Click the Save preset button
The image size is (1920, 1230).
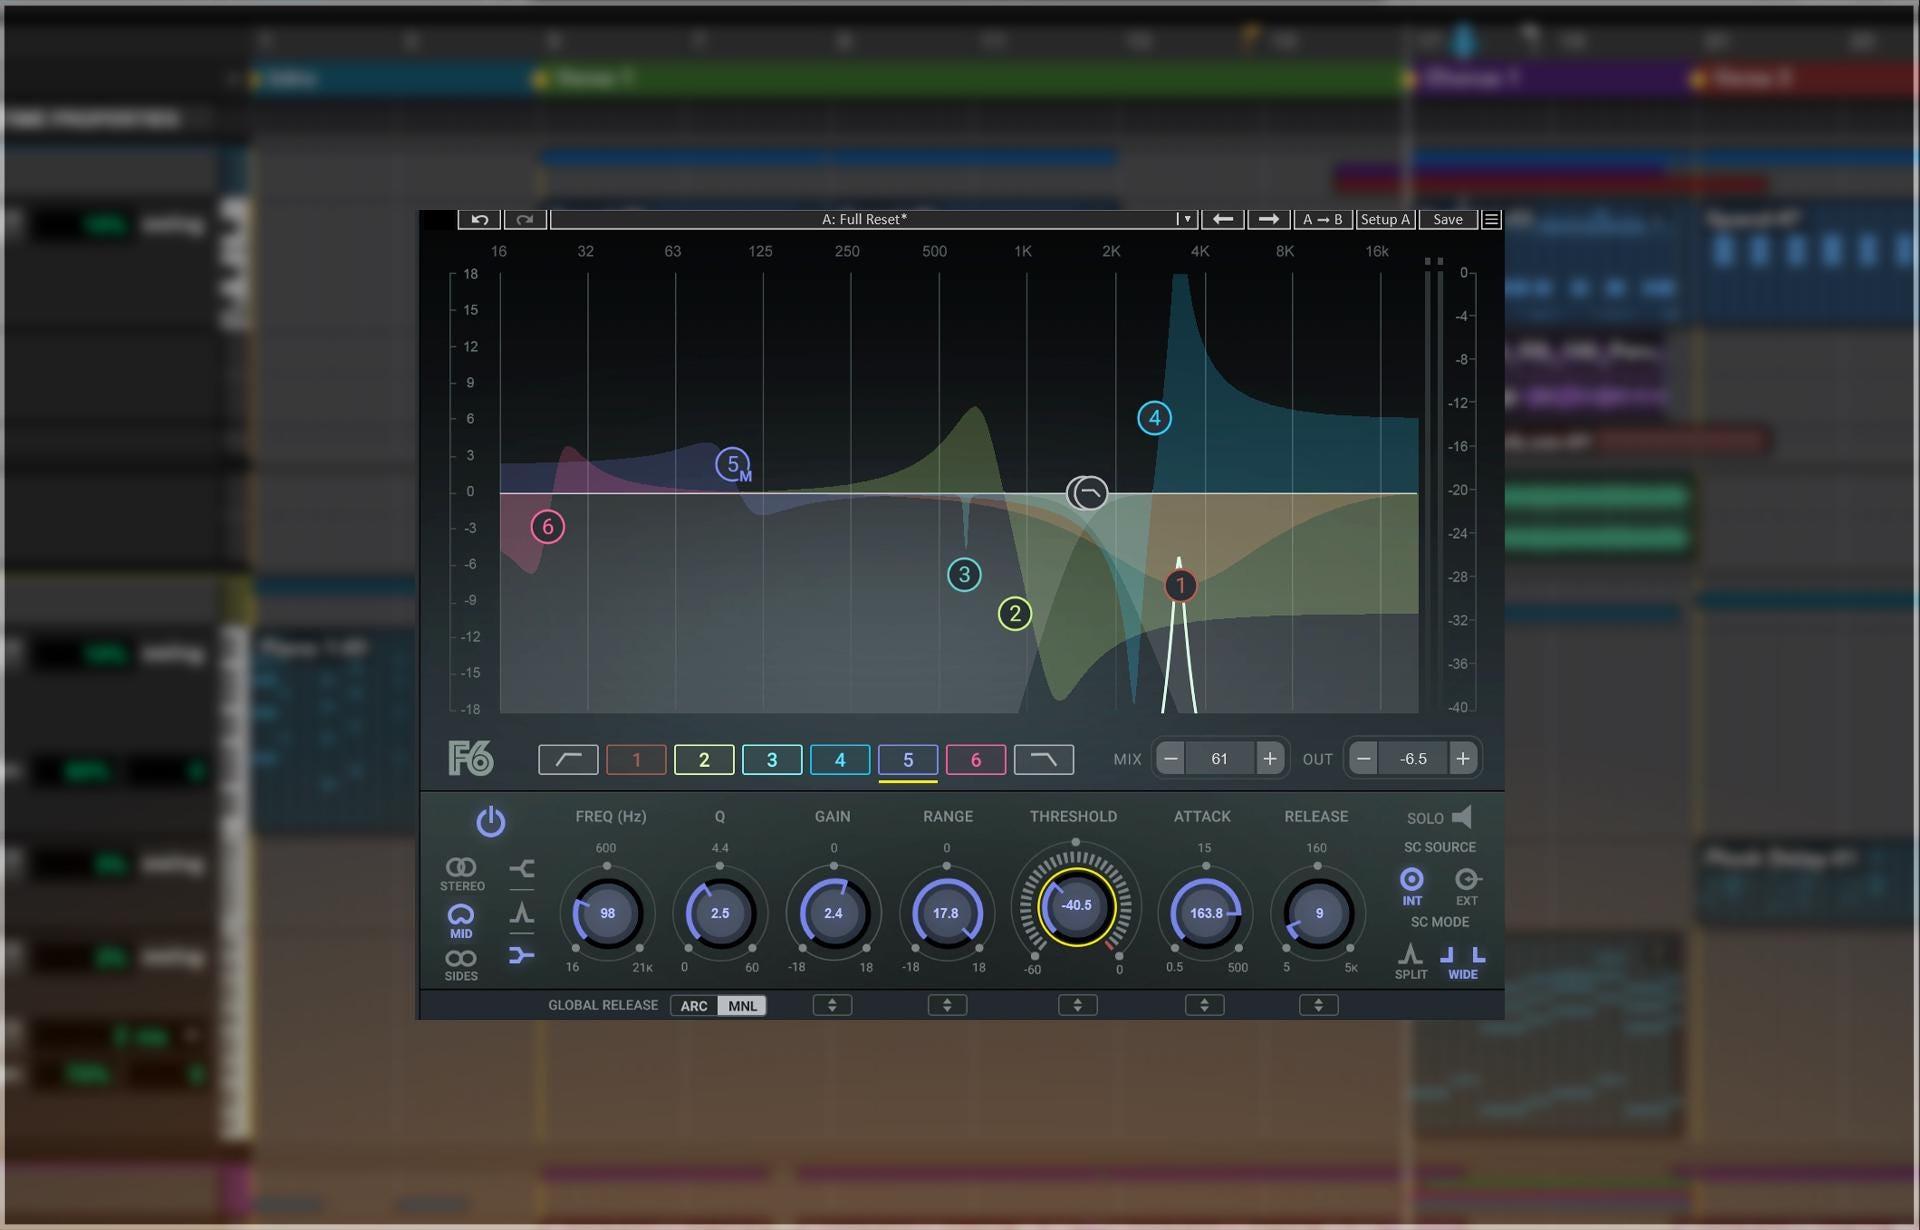(1447, 219)
